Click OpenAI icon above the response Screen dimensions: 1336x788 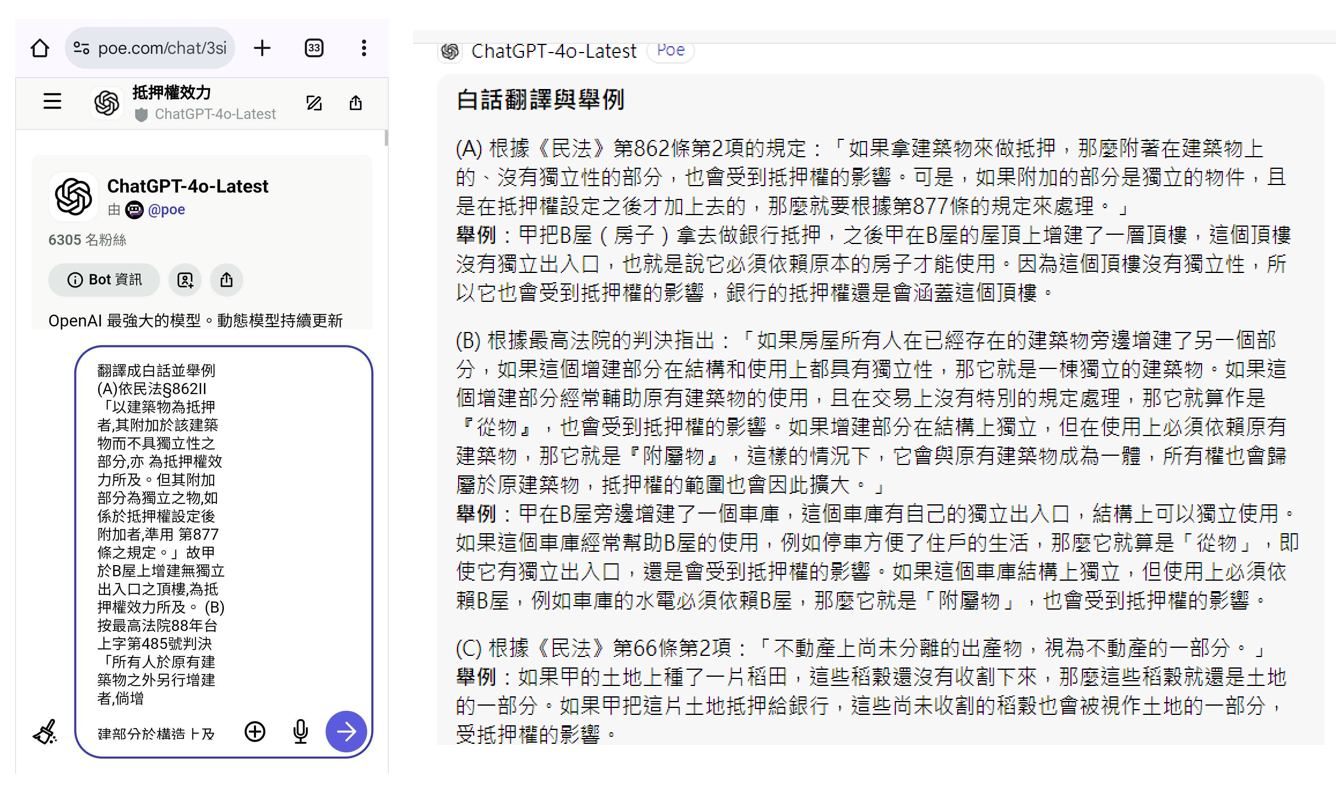tap(450, 51)
